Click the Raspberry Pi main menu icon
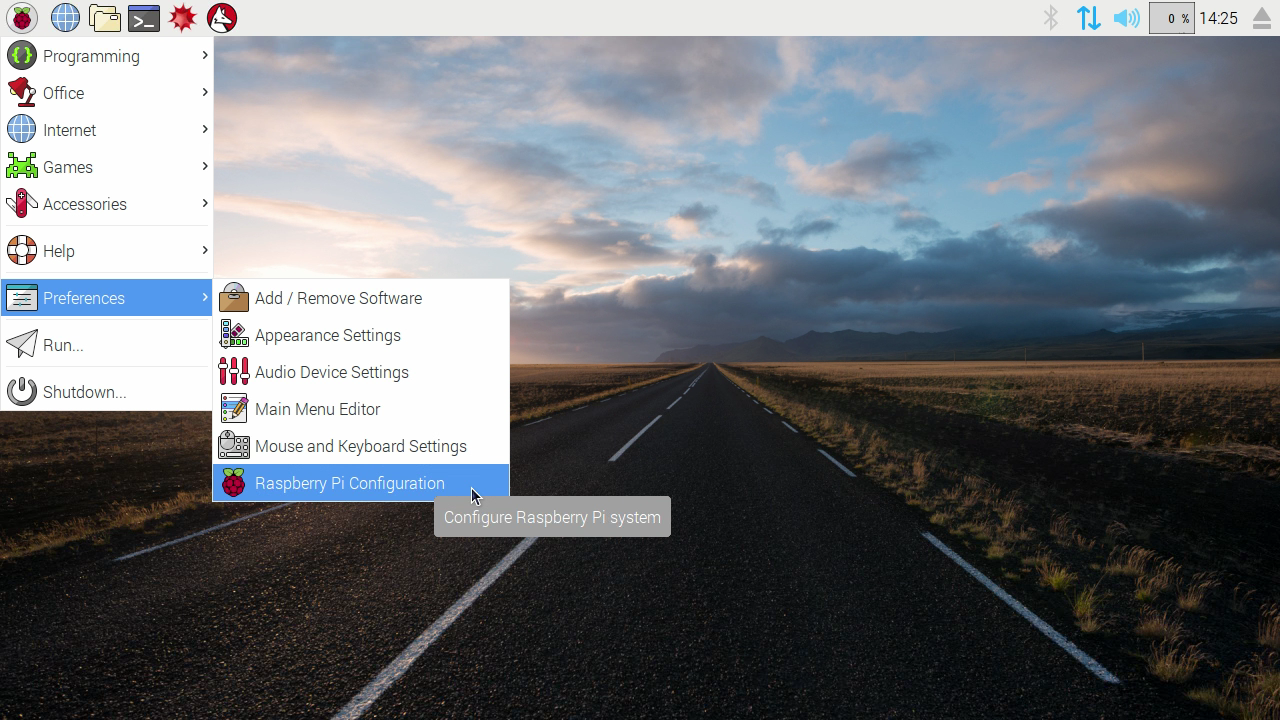1280x720 pixels. pos(22,18)
